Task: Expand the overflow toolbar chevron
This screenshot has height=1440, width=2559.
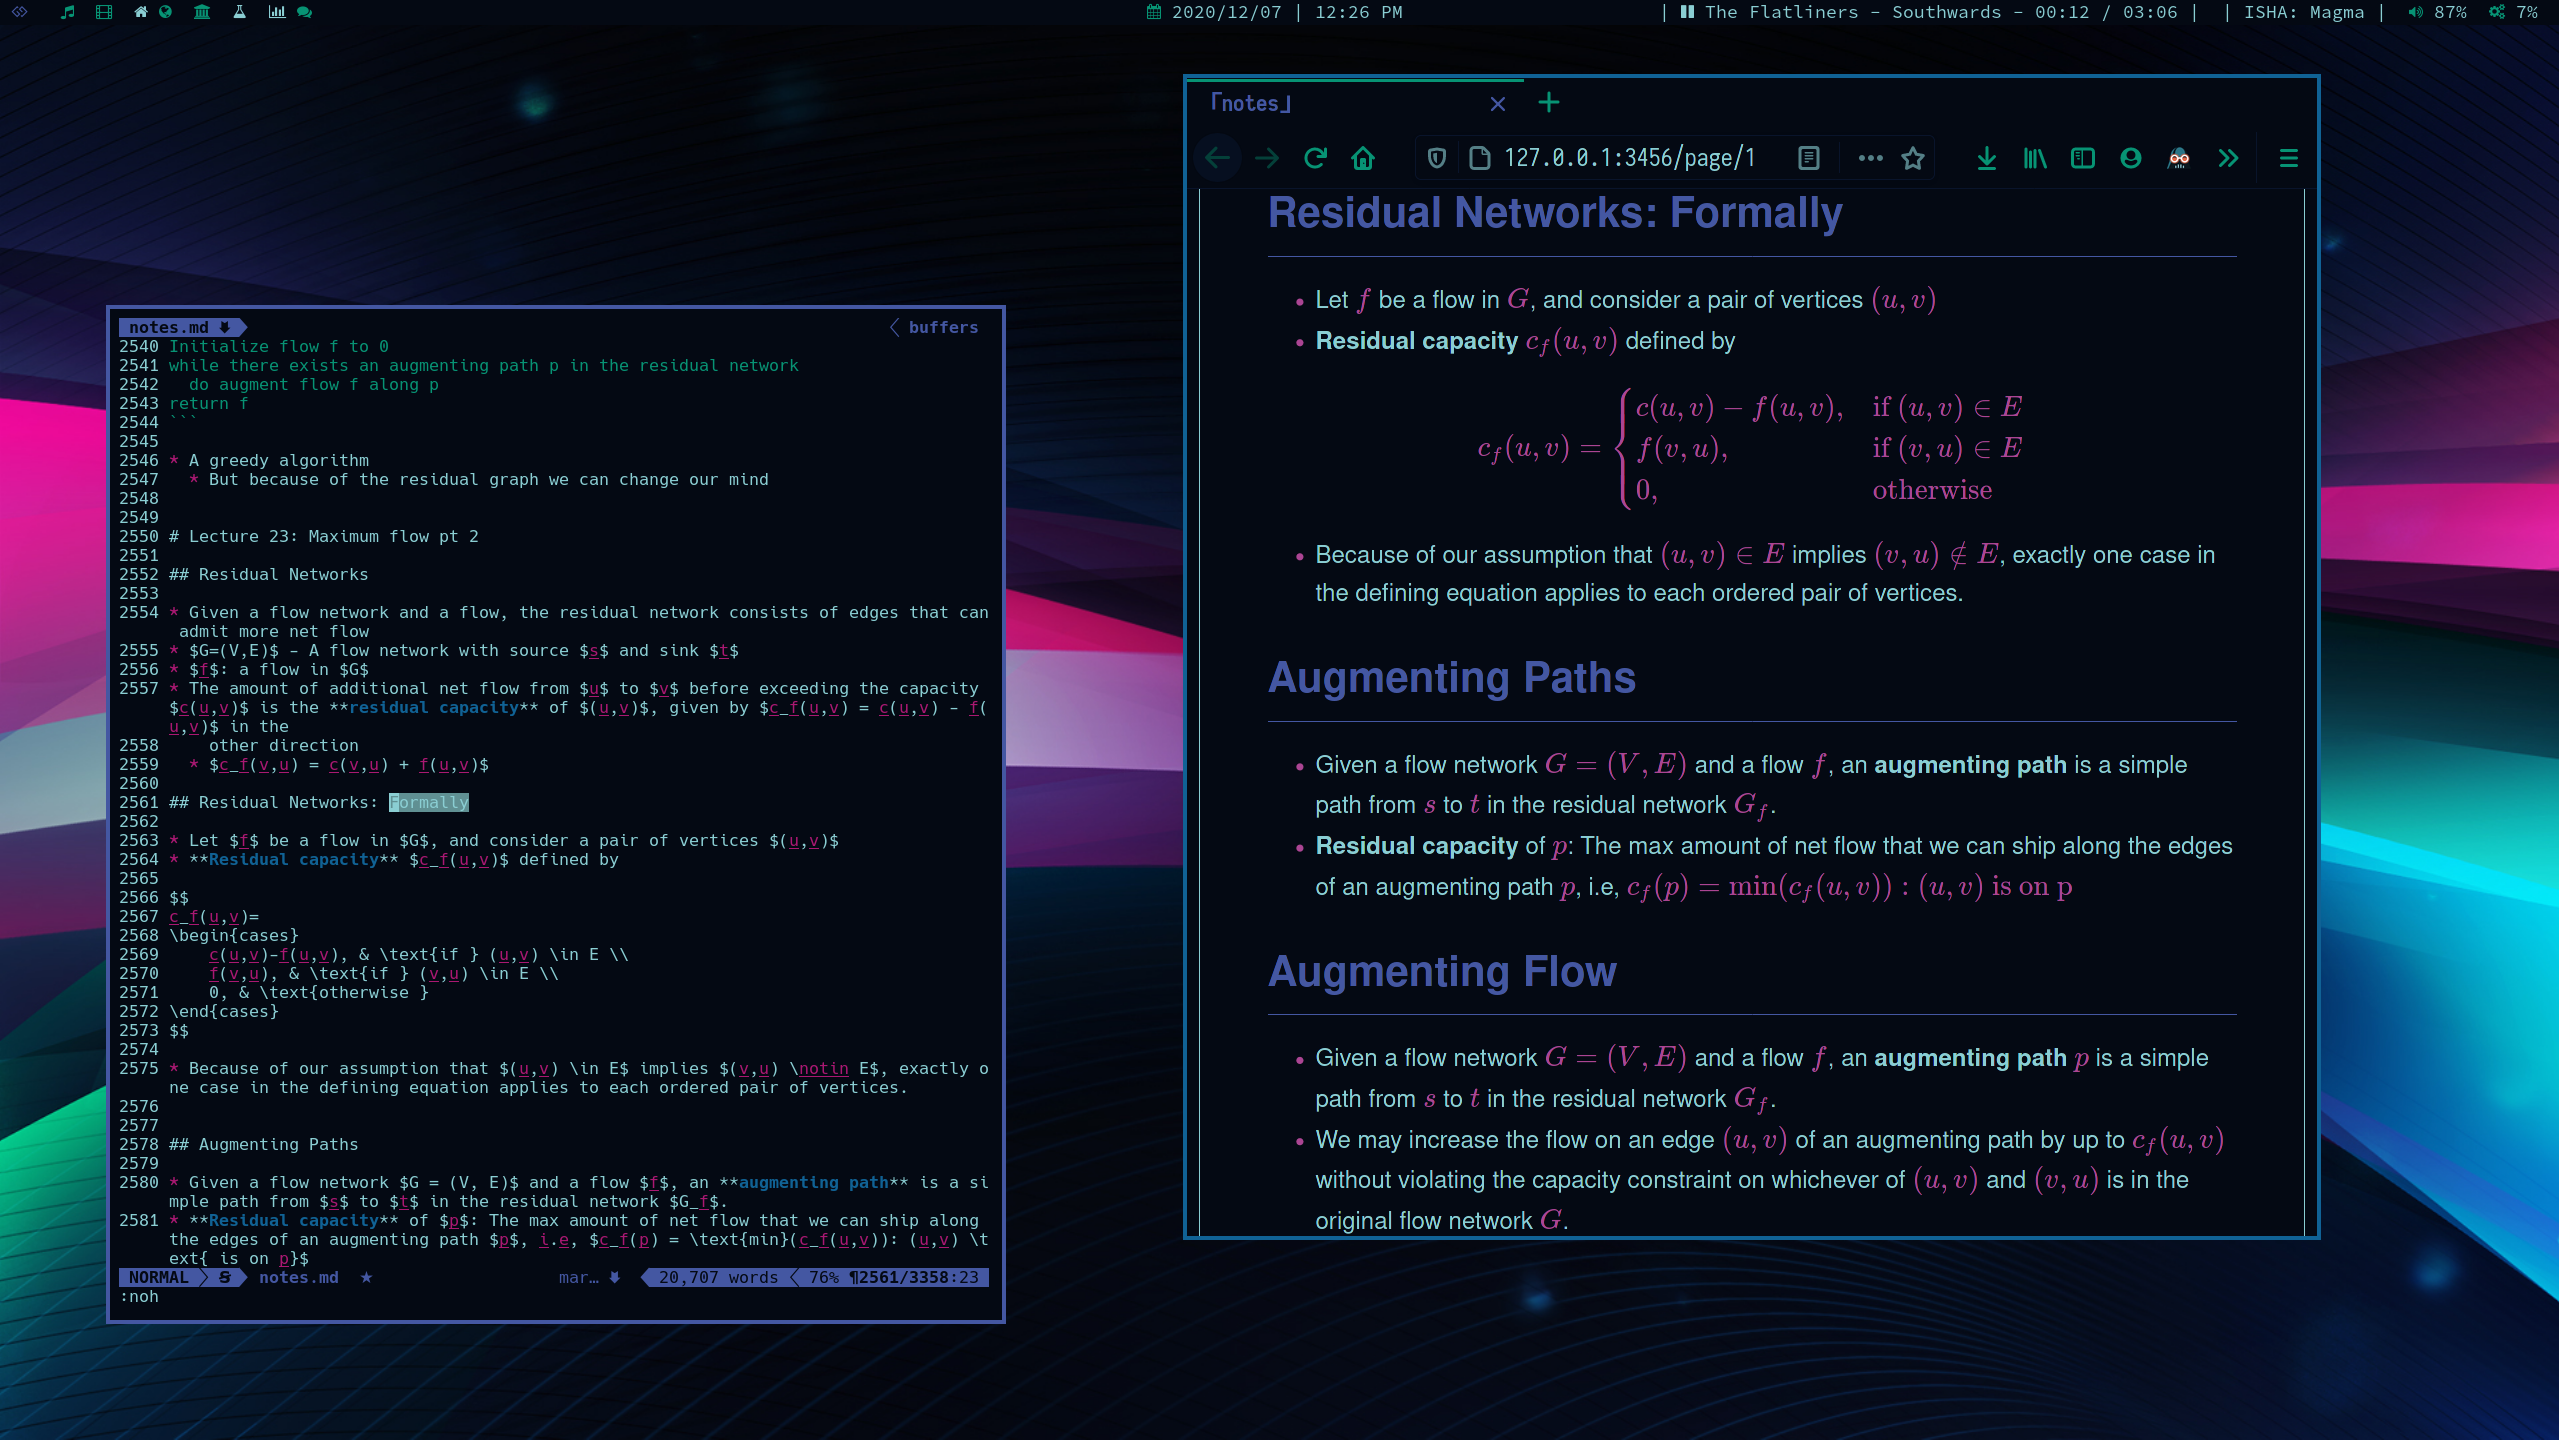Action: pos(2228,158)
